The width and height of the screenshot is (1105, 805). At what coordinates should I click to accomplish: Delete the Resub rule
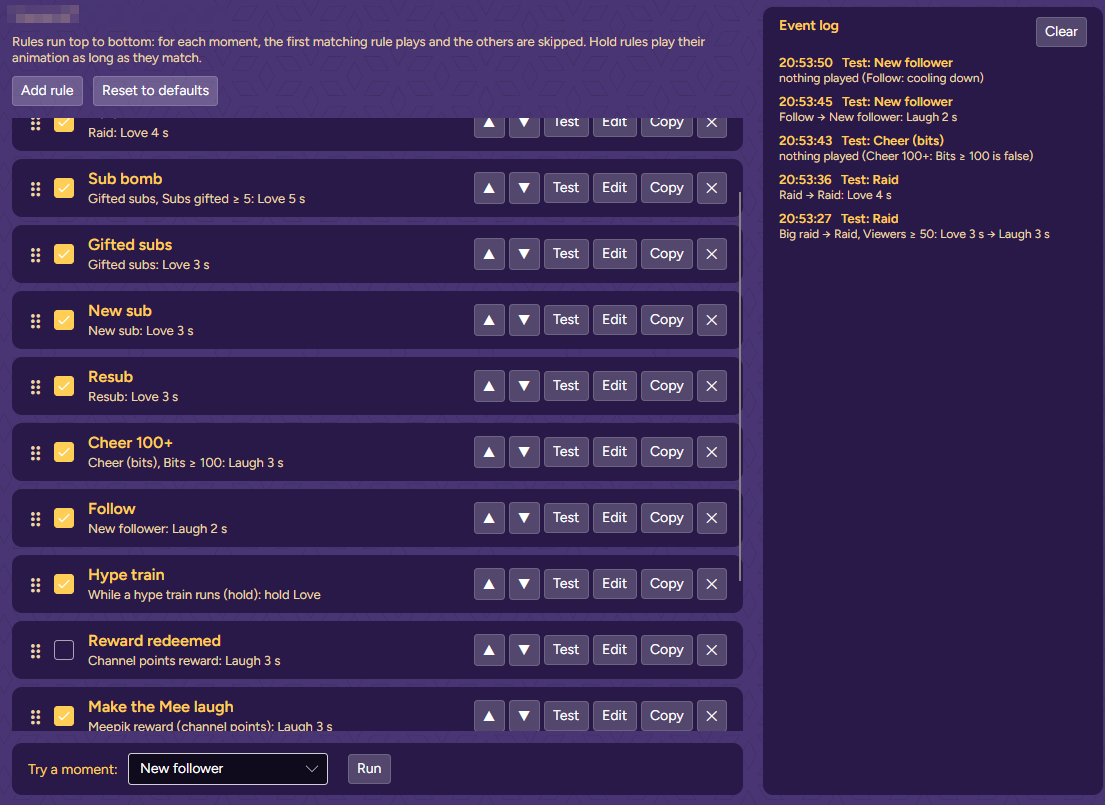click(712, 386)
